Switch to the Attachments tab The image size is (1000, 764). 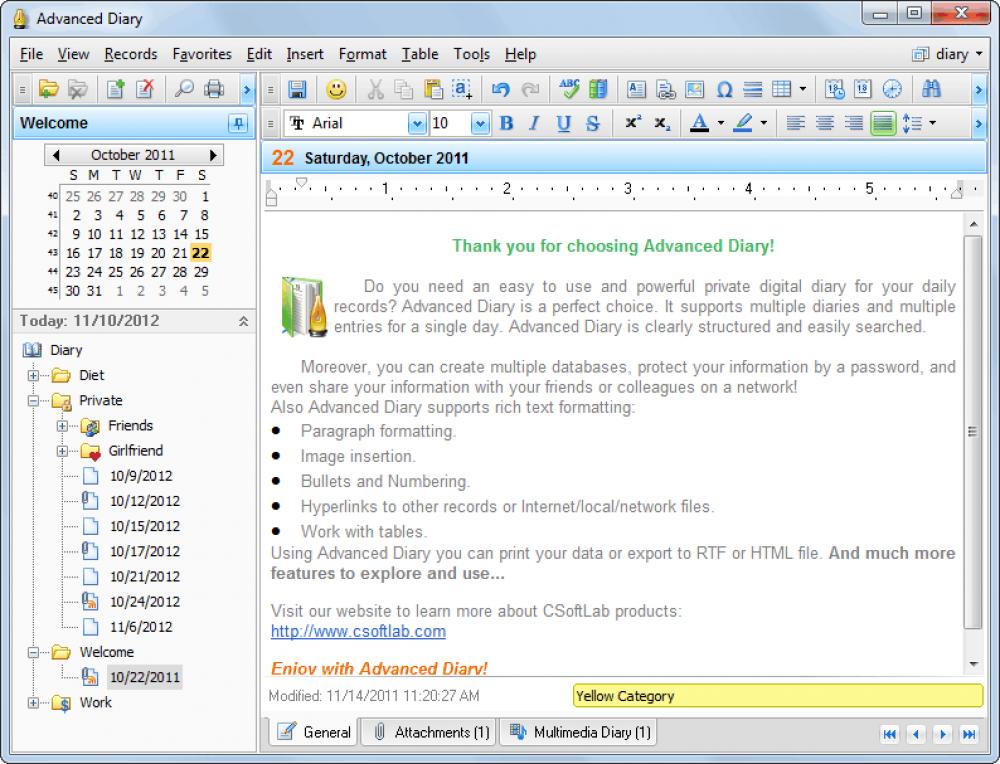pos(428,732)
